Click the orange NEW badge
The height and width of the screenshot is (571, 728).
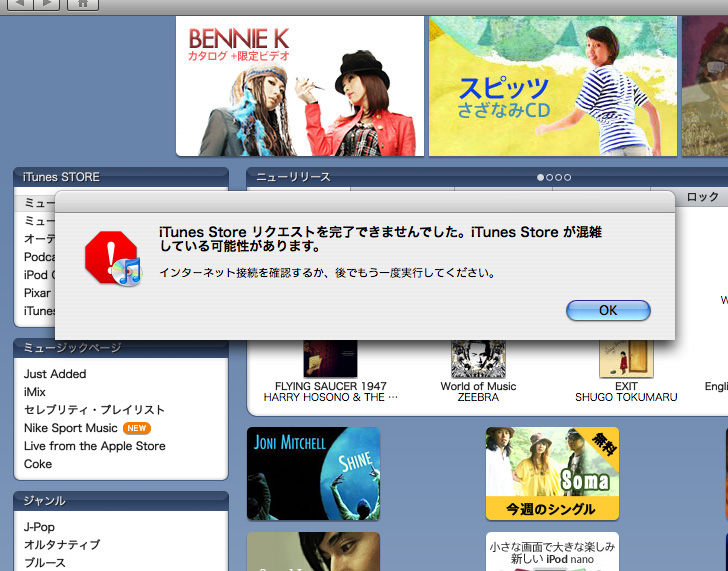pyautogui.click(x=136, y=428)
